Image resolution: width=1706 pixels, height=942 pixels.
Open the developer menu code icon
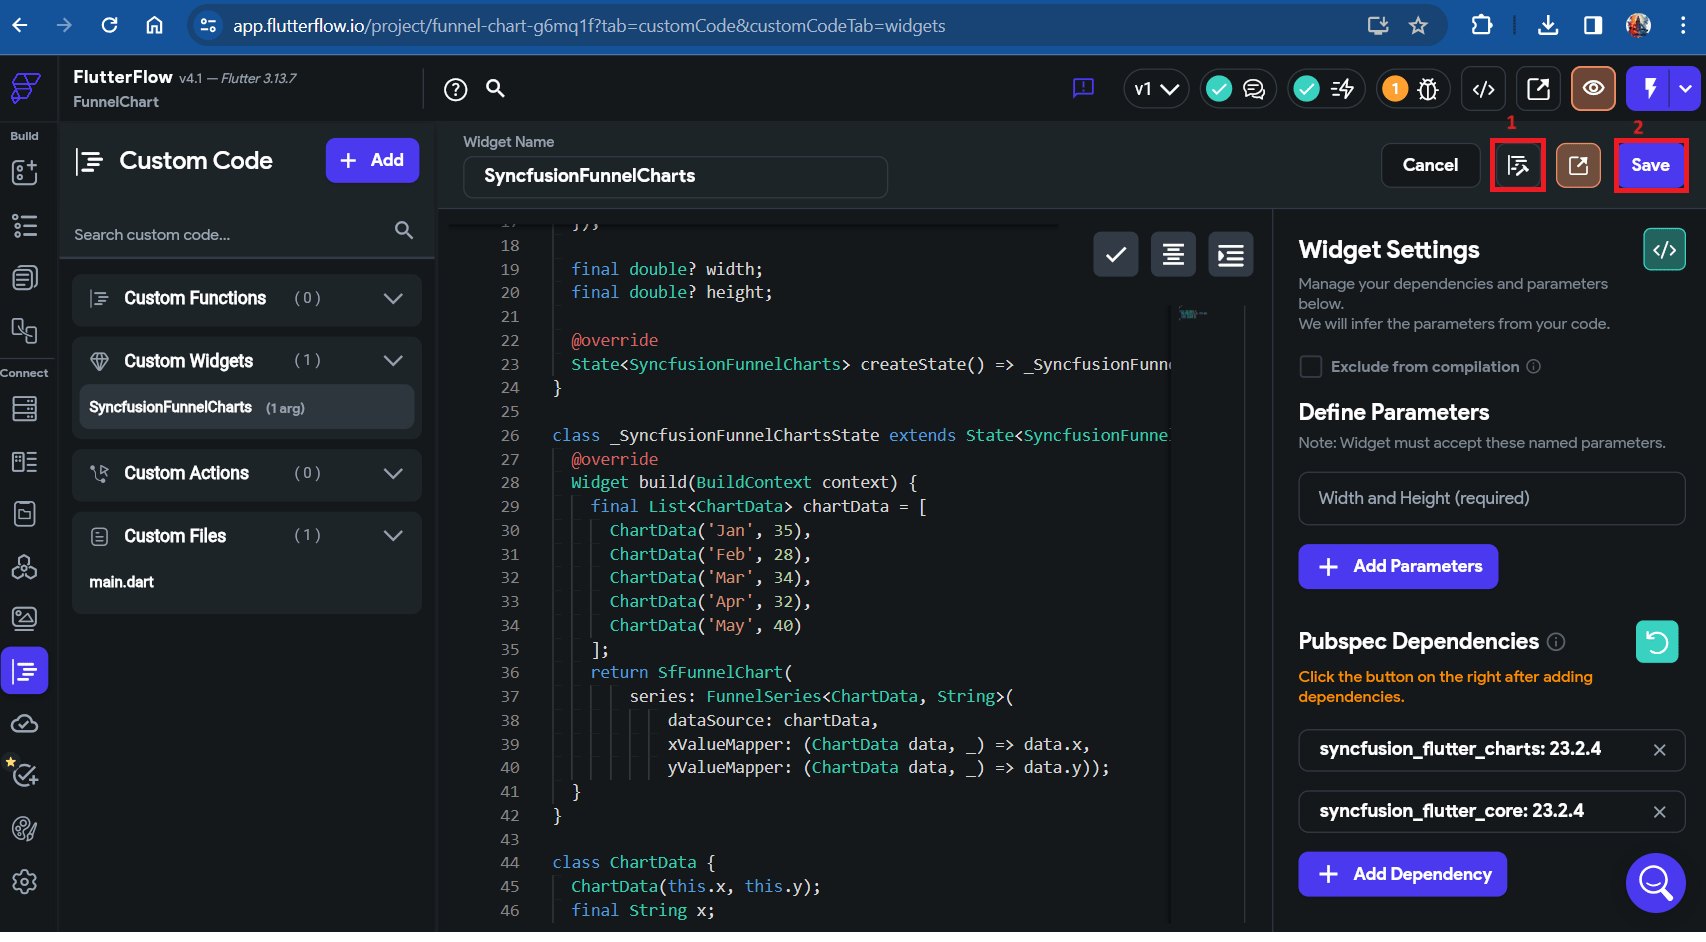click(1484, 90)
